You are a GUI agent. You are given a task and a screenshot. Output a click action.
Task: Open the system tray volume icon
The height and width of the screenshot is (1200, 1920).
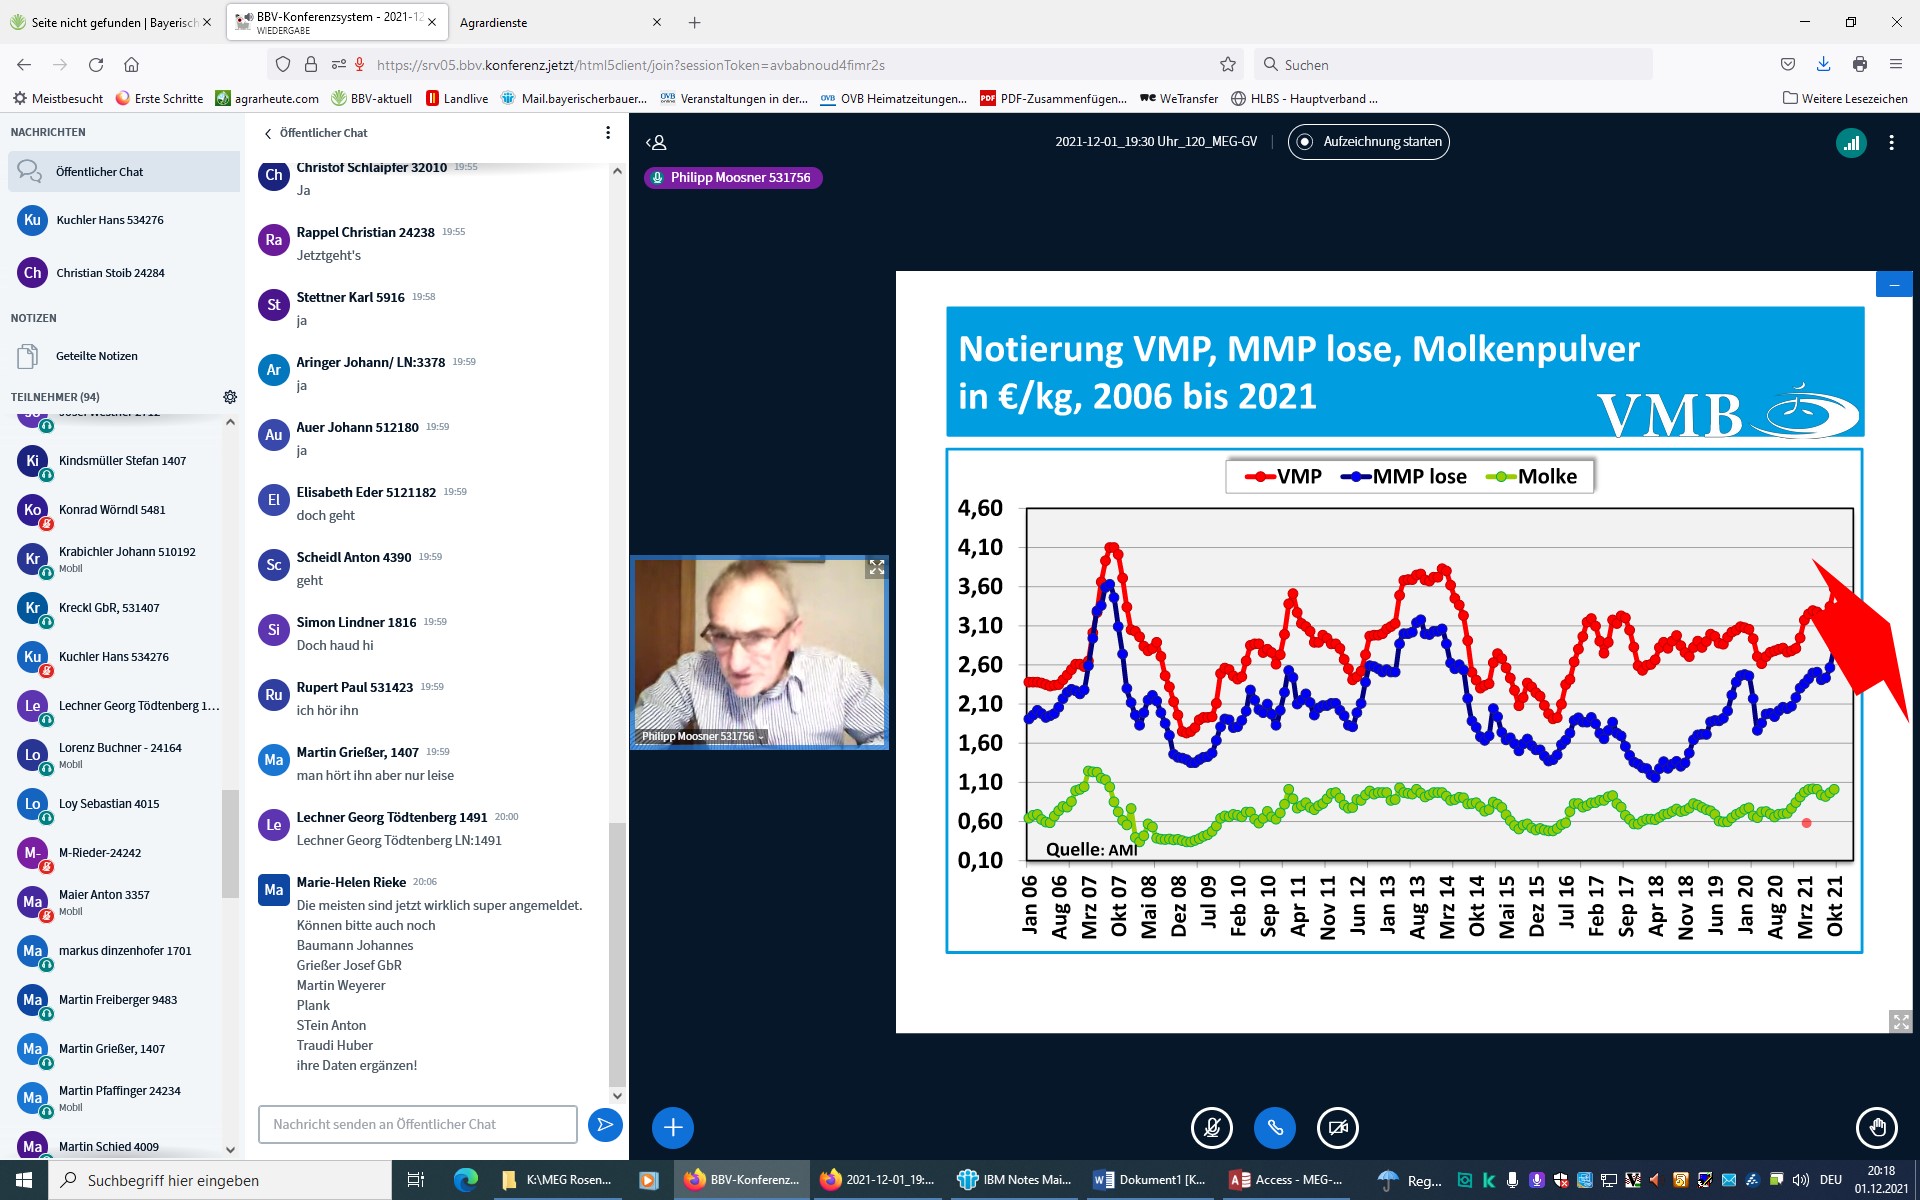click(1801, 1180)
